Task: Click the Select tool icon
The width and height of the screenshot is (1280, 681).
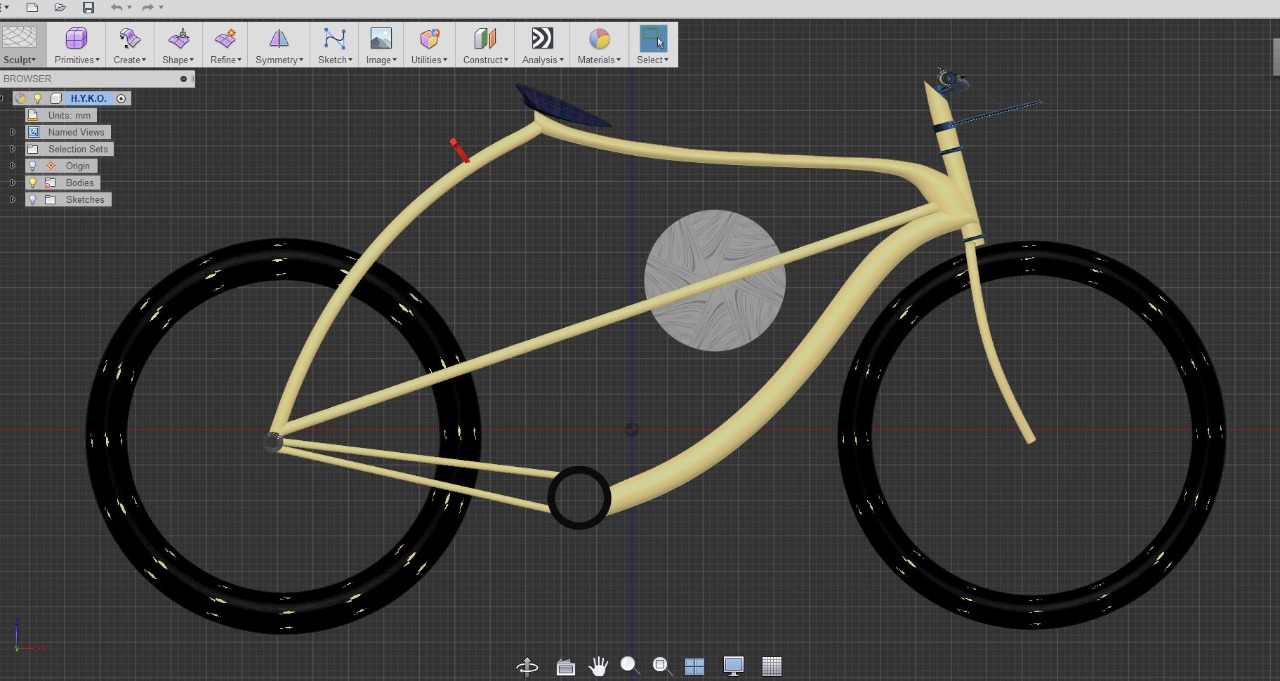Action: 653,39
